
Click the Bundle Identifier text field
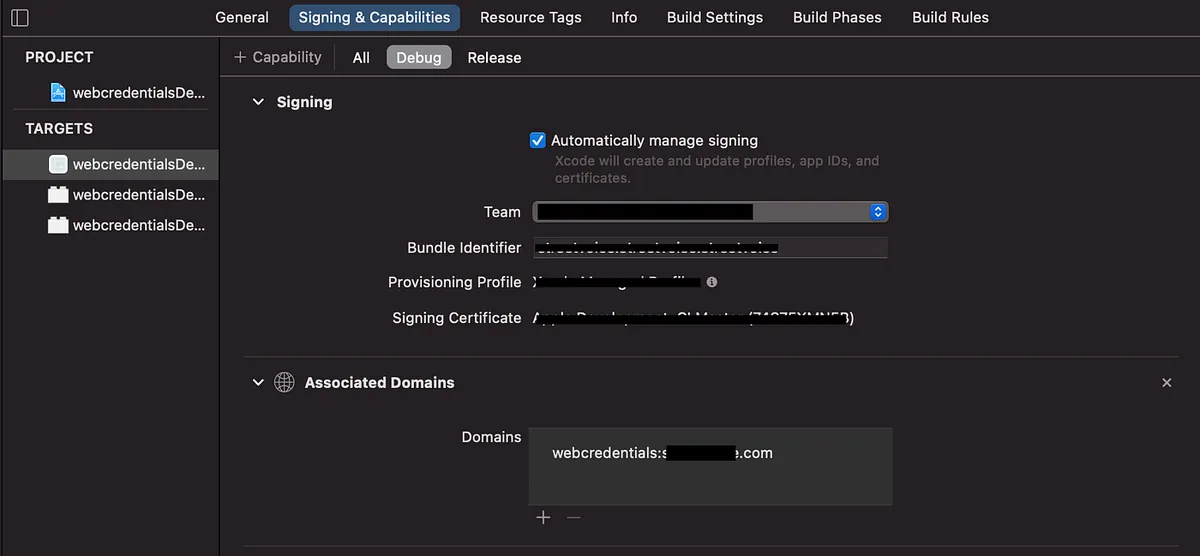(709, 248)
